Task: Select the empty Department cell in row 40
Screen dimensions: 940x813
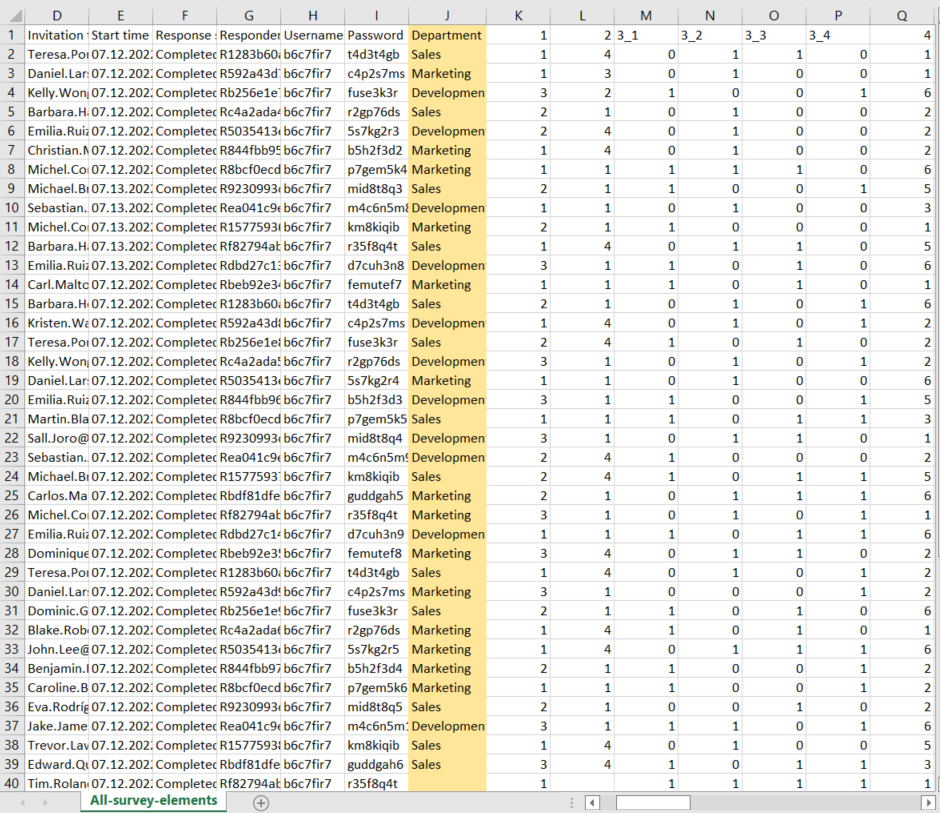Action: coord(447,784)
